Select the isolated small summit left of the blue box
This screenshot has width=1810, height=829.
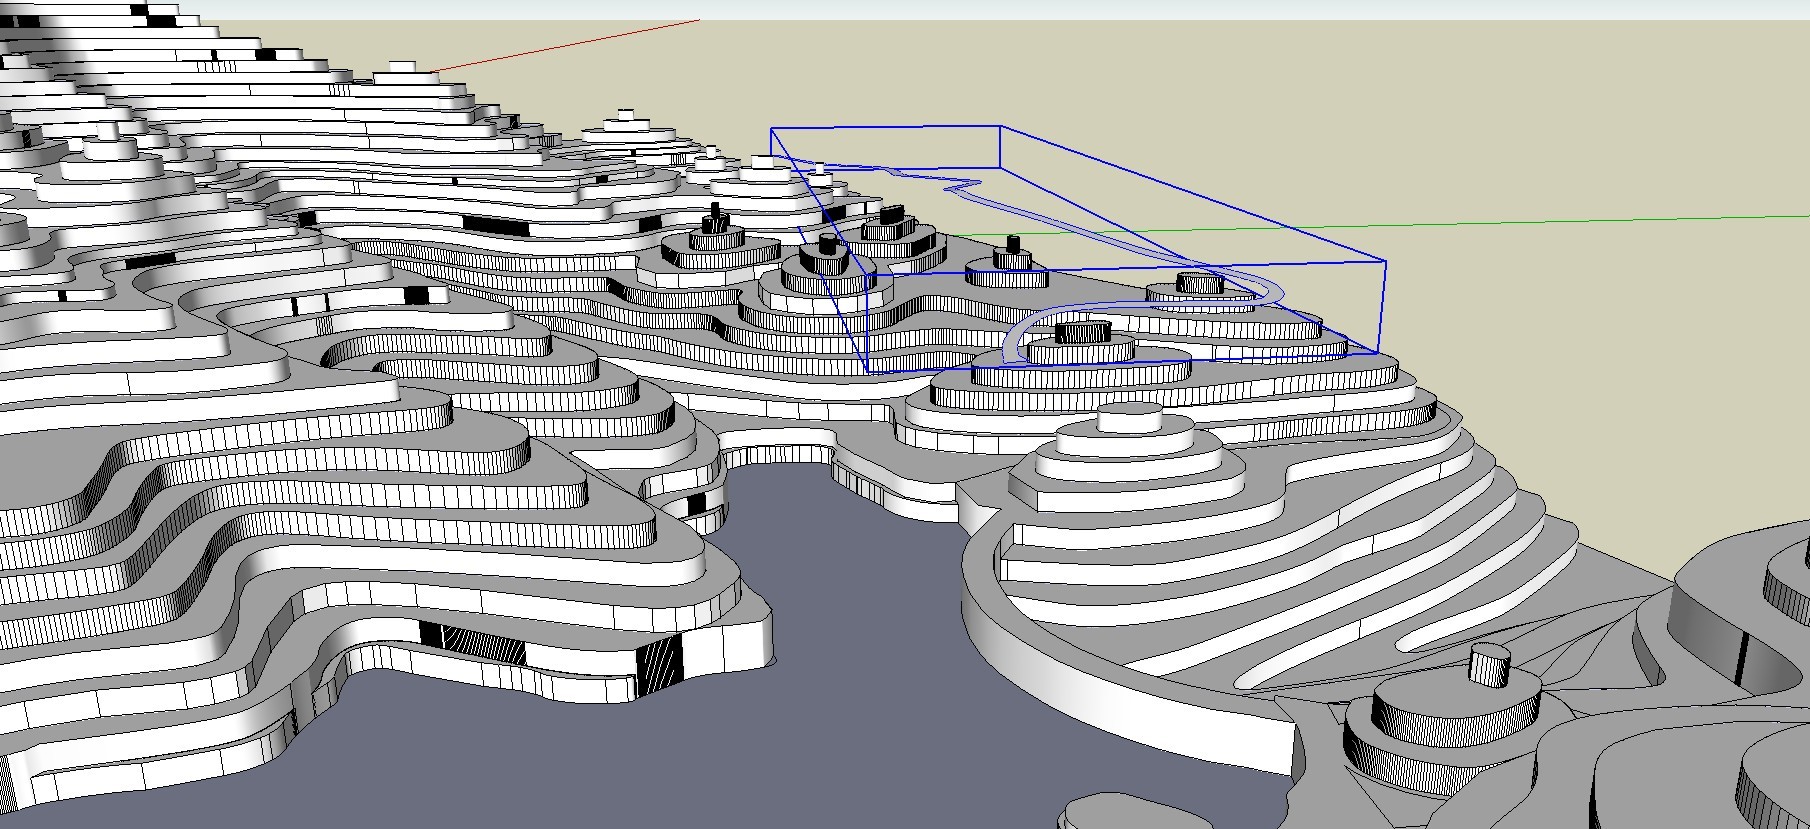[x=626, y=114]
